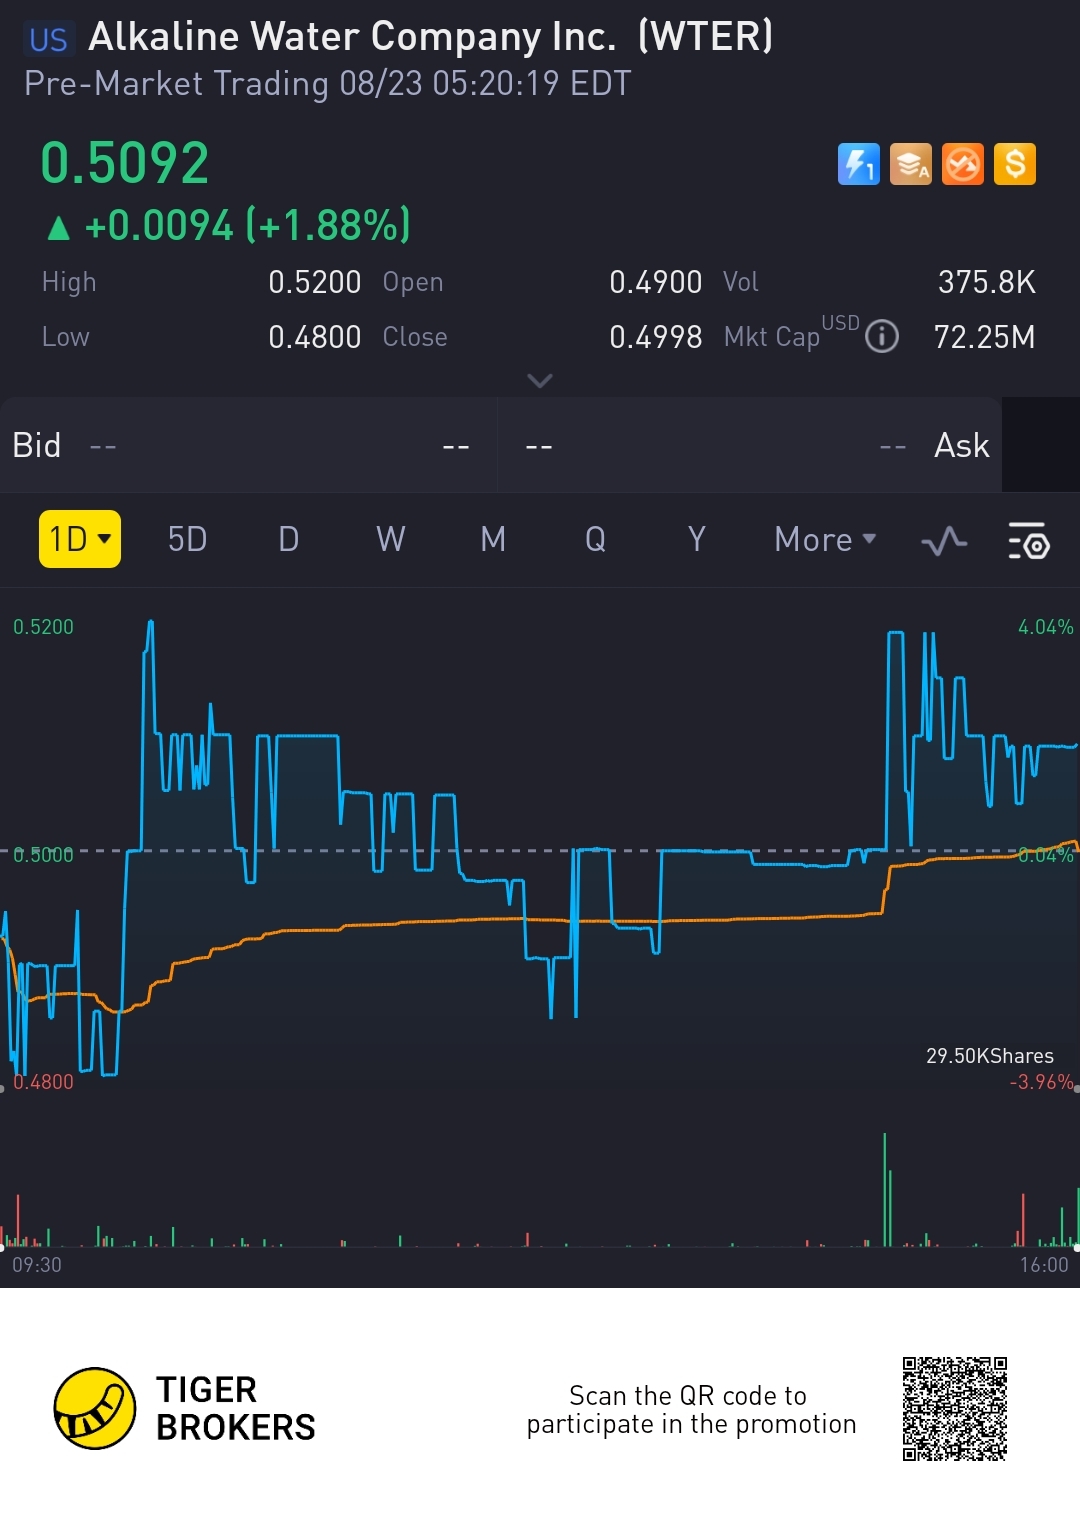Tap the promotion QR code
This screenshot has width=1080, height=1530.
coord(954,1408)
